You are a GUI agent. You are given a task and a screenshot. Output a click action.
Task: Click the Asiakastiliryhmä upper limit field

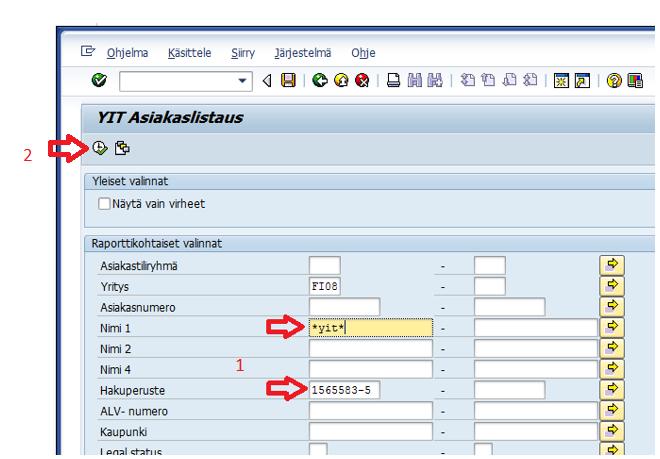tap(490, 266)
